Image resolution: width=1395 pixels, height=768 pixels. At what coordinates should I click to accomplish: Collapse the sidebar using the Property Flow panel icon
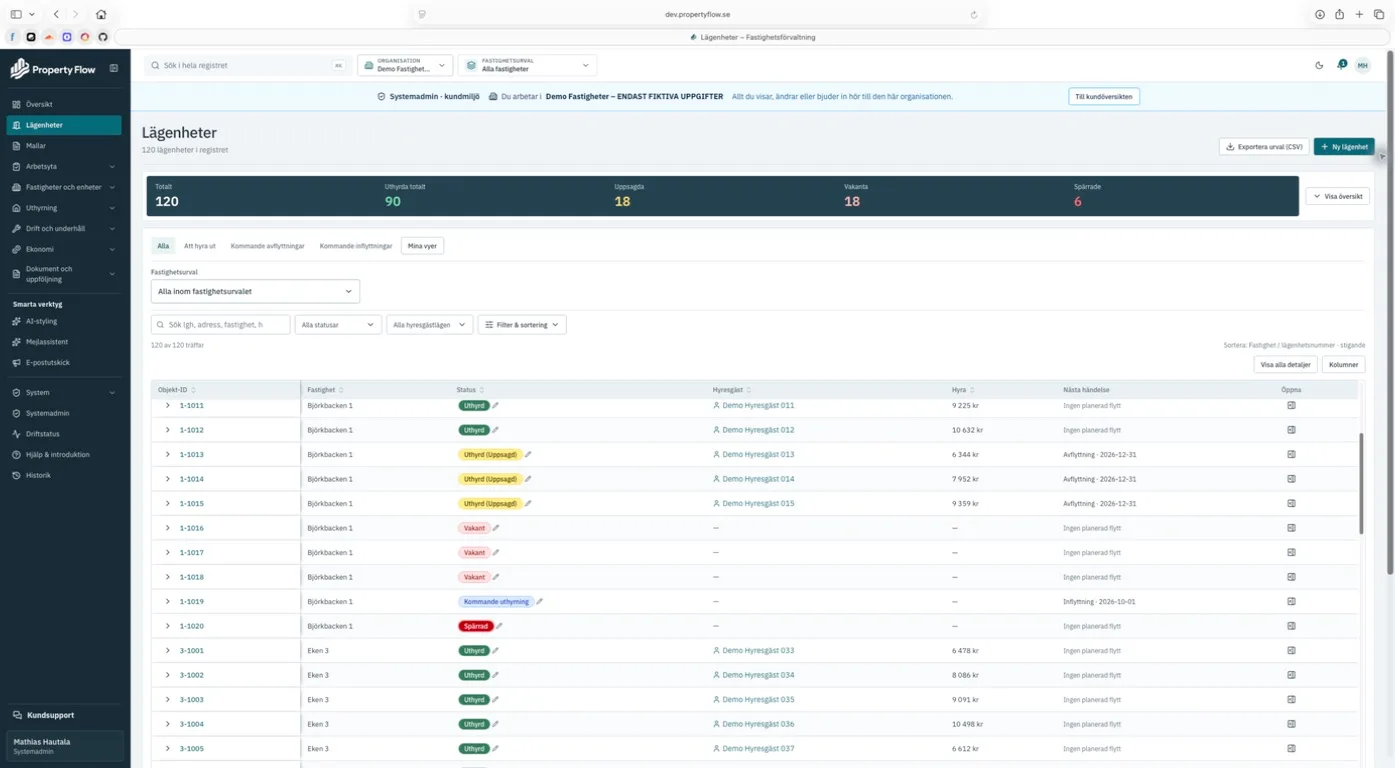coord(114,69)
